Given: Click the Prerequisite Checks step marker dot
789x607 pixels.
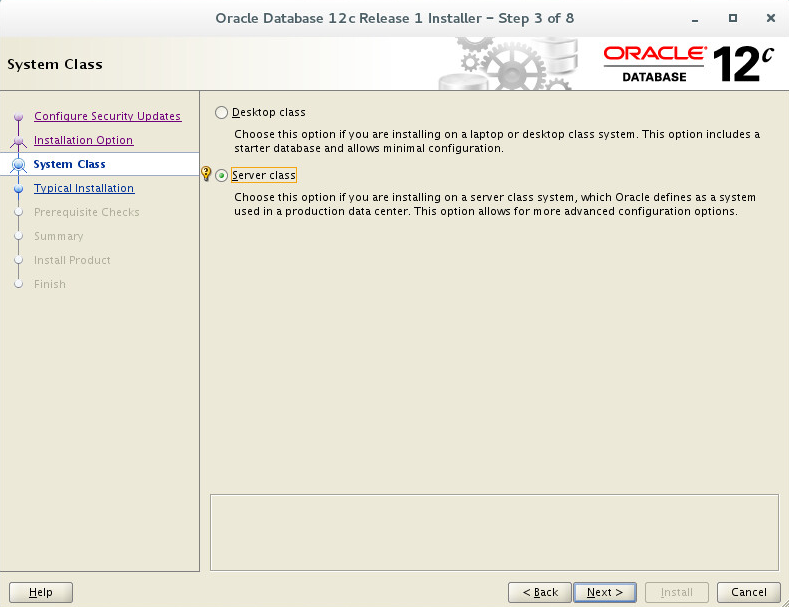Looking at the screenshot, I should coord(19,212).
